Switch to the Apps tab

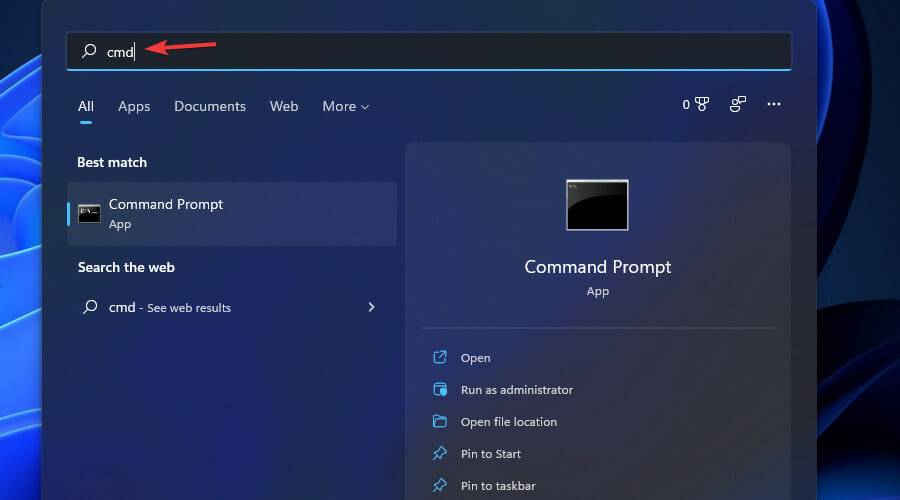134,106
